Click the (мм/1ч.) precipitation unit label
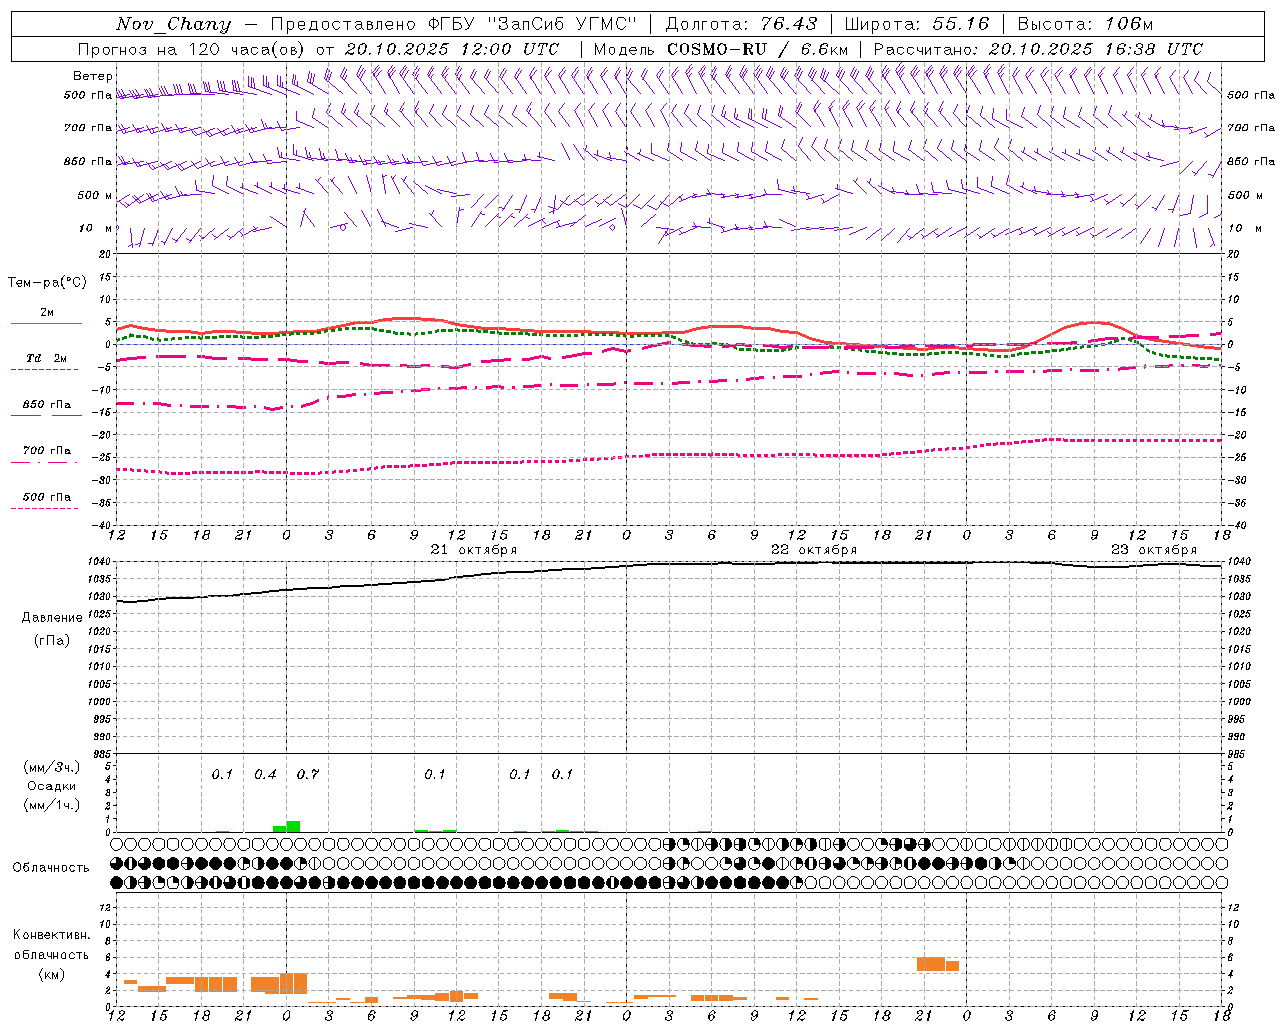The image size is (1280, 1024). (52, 805)
